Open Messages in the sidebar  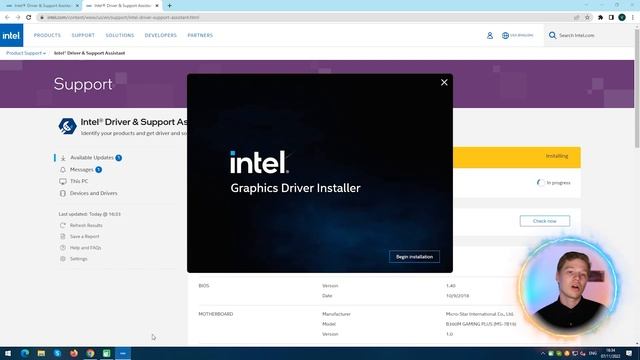click(x=82, y=169)
